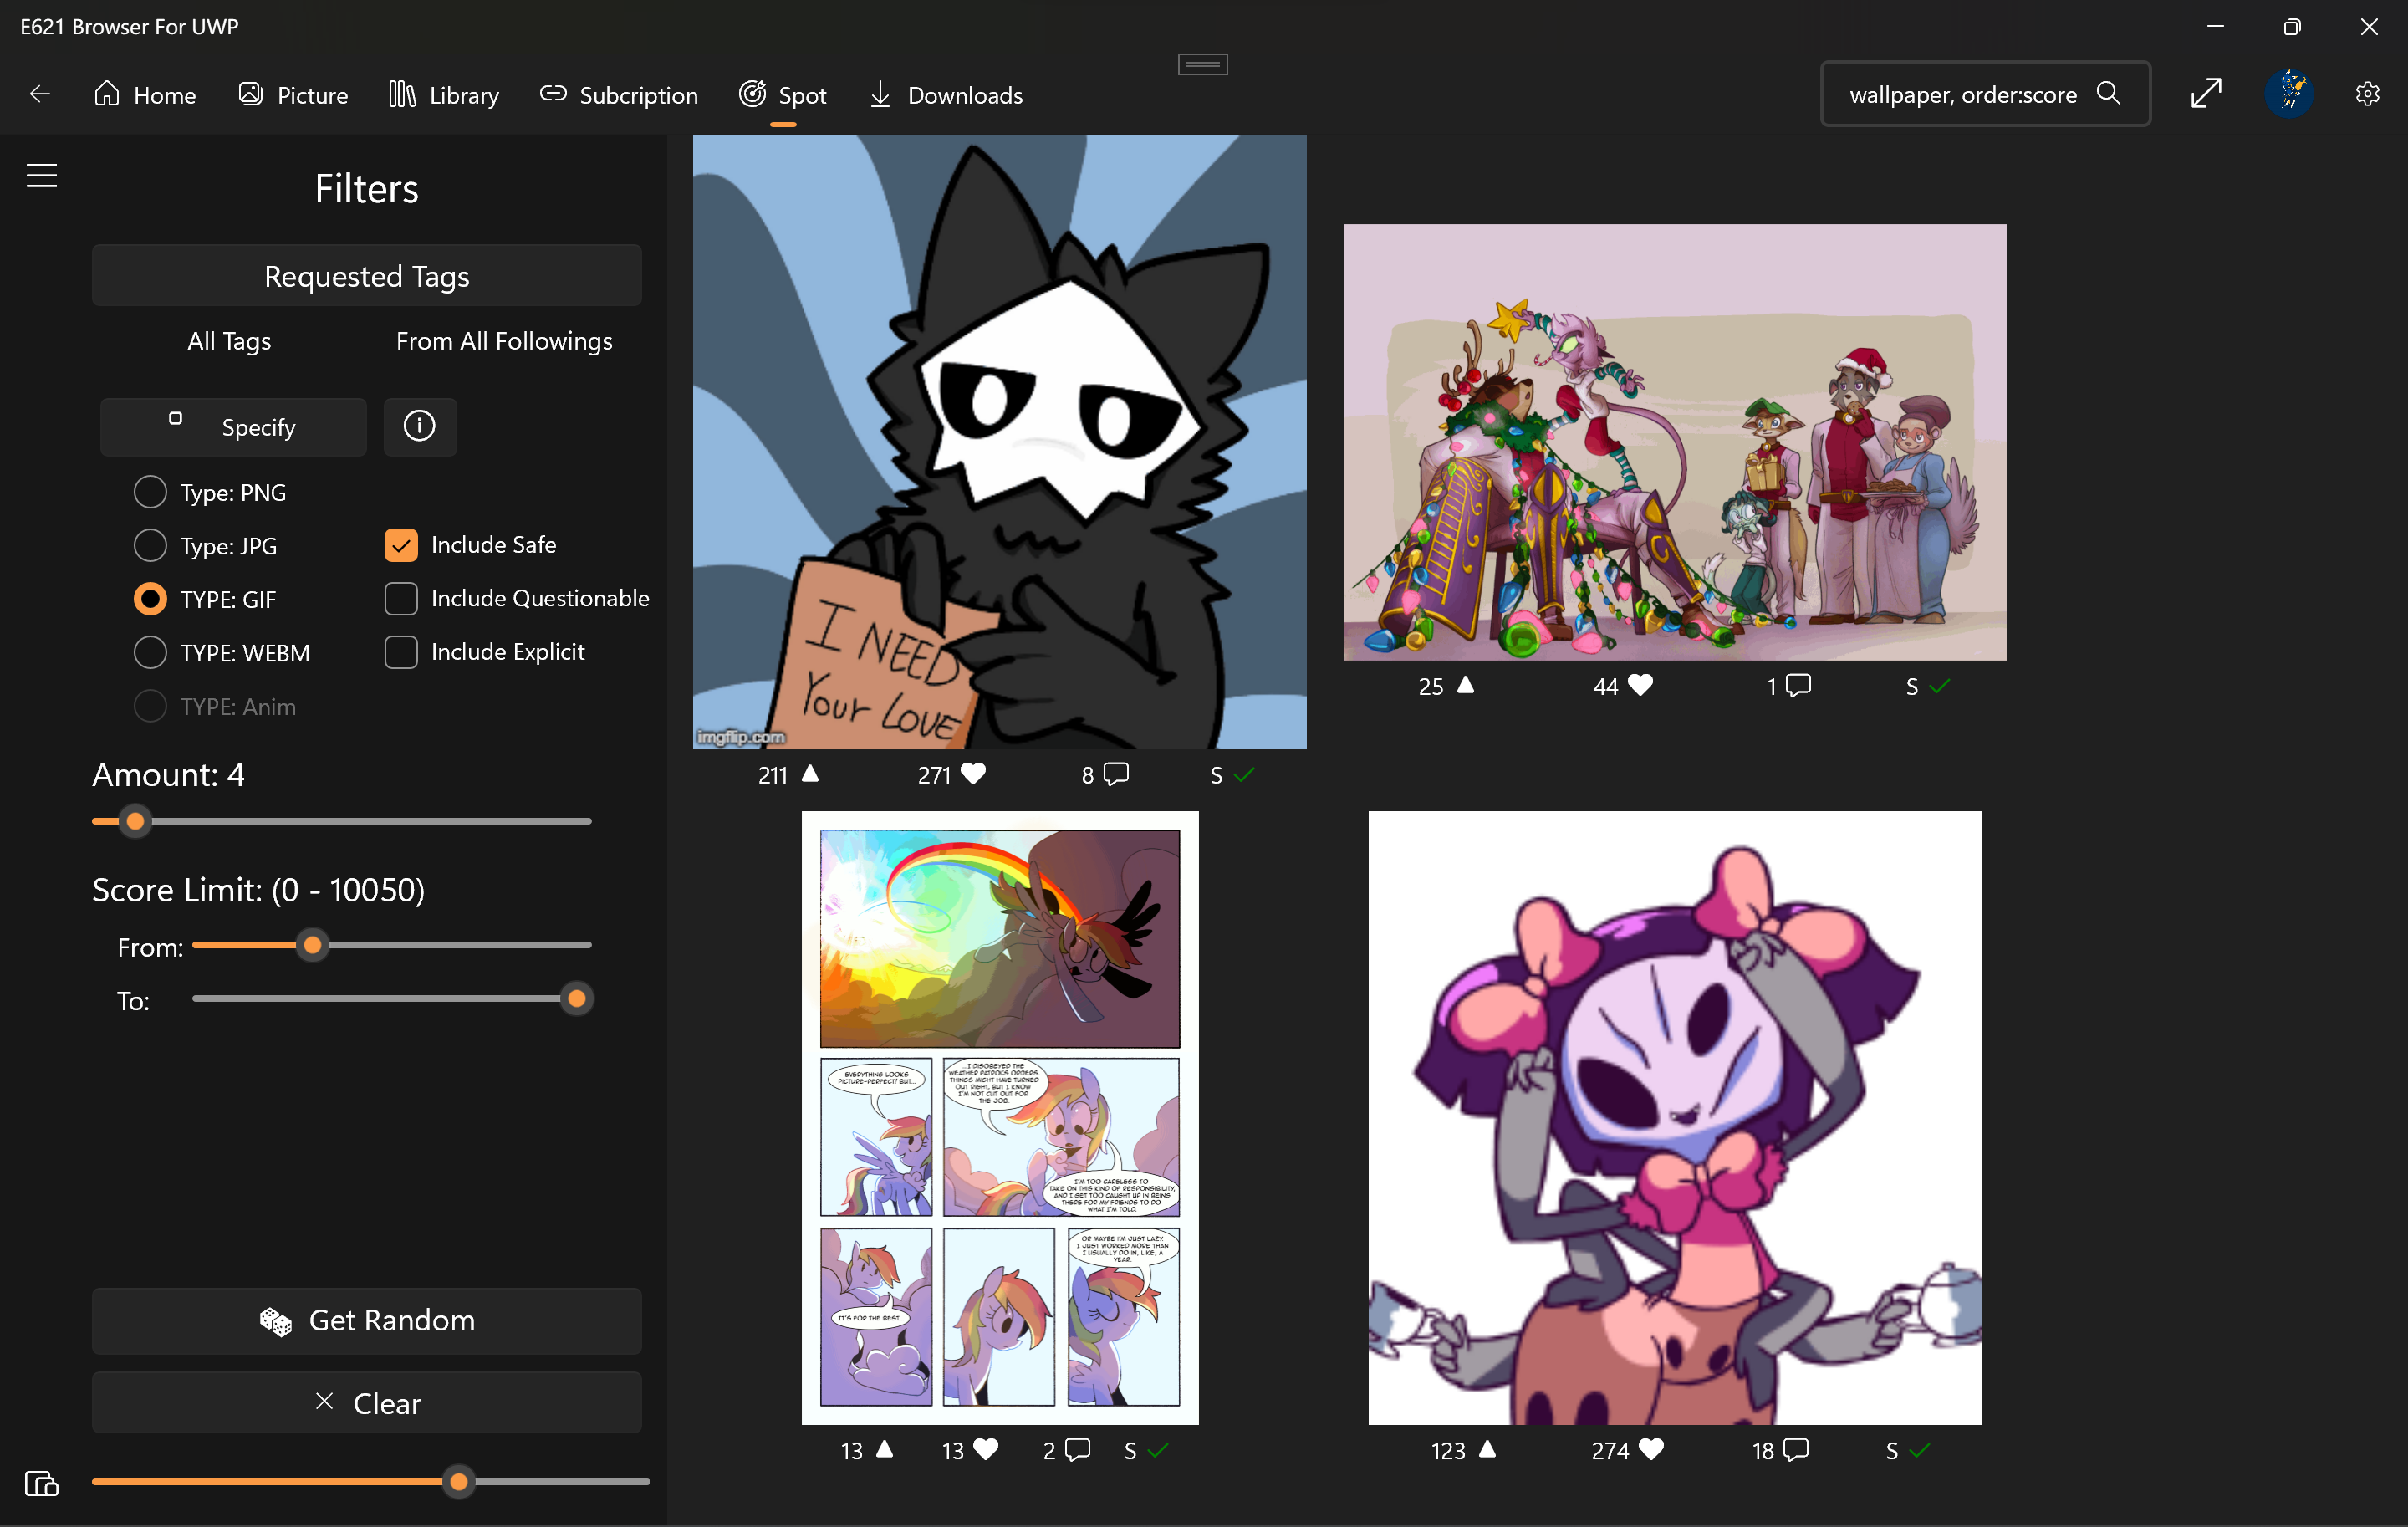Uncheck Include Safe checkbox
Screen dimensions: 2408x1527
pyautogui.click(x=401, y=545)
